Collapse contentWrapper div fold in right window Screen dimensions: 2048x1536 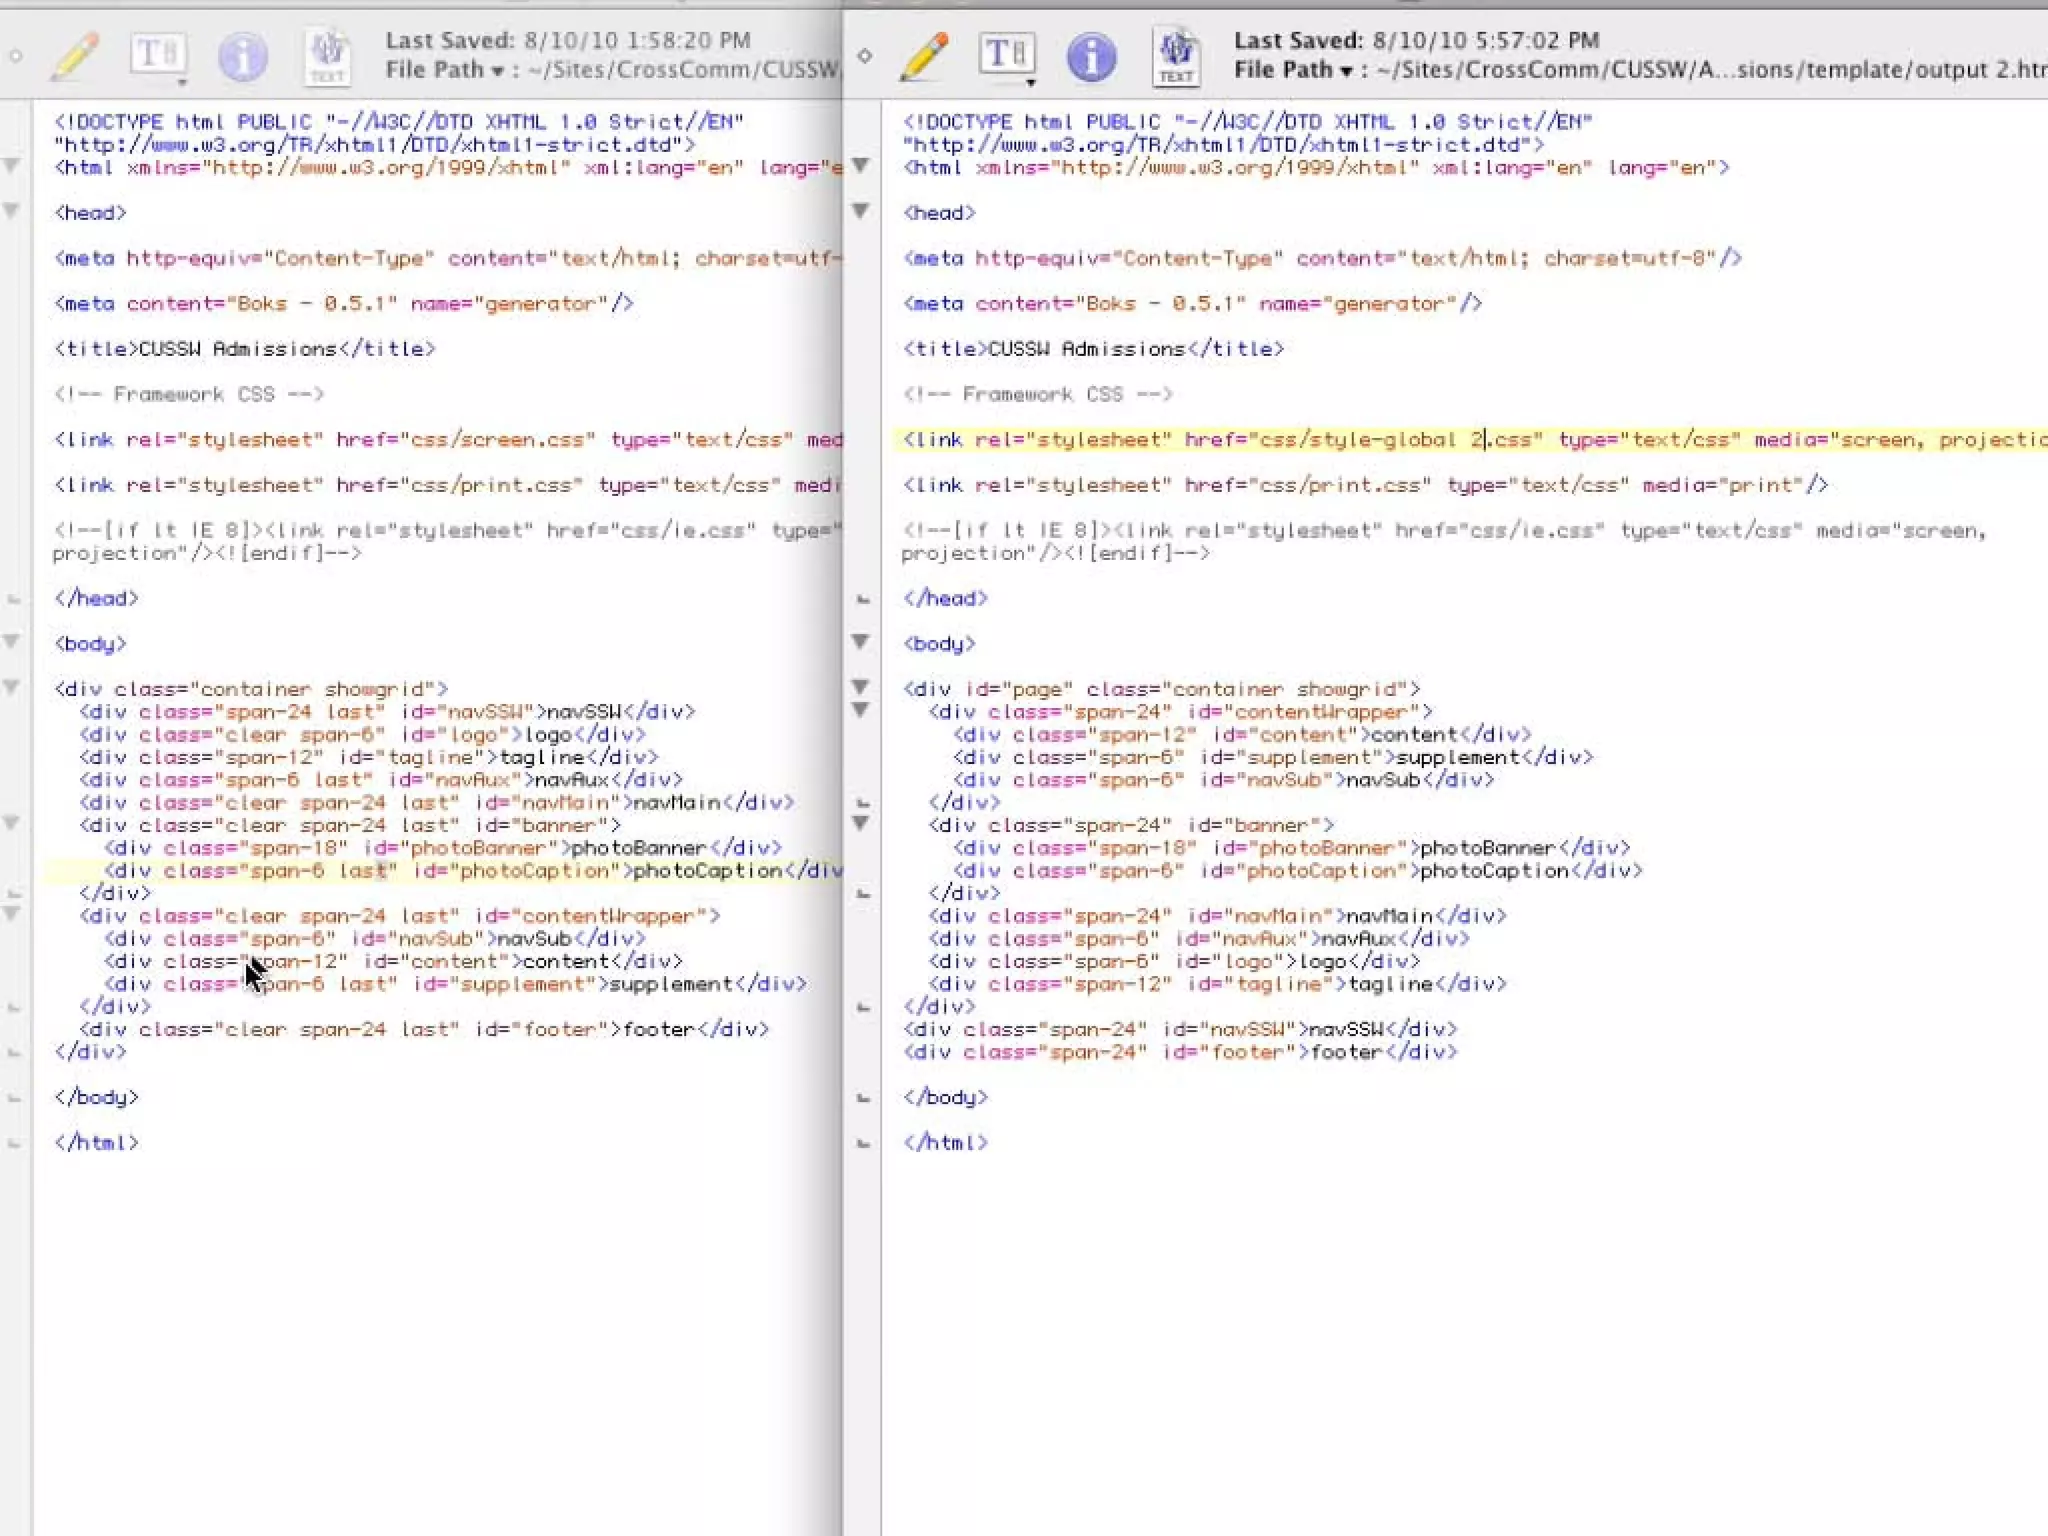point(860,710)
